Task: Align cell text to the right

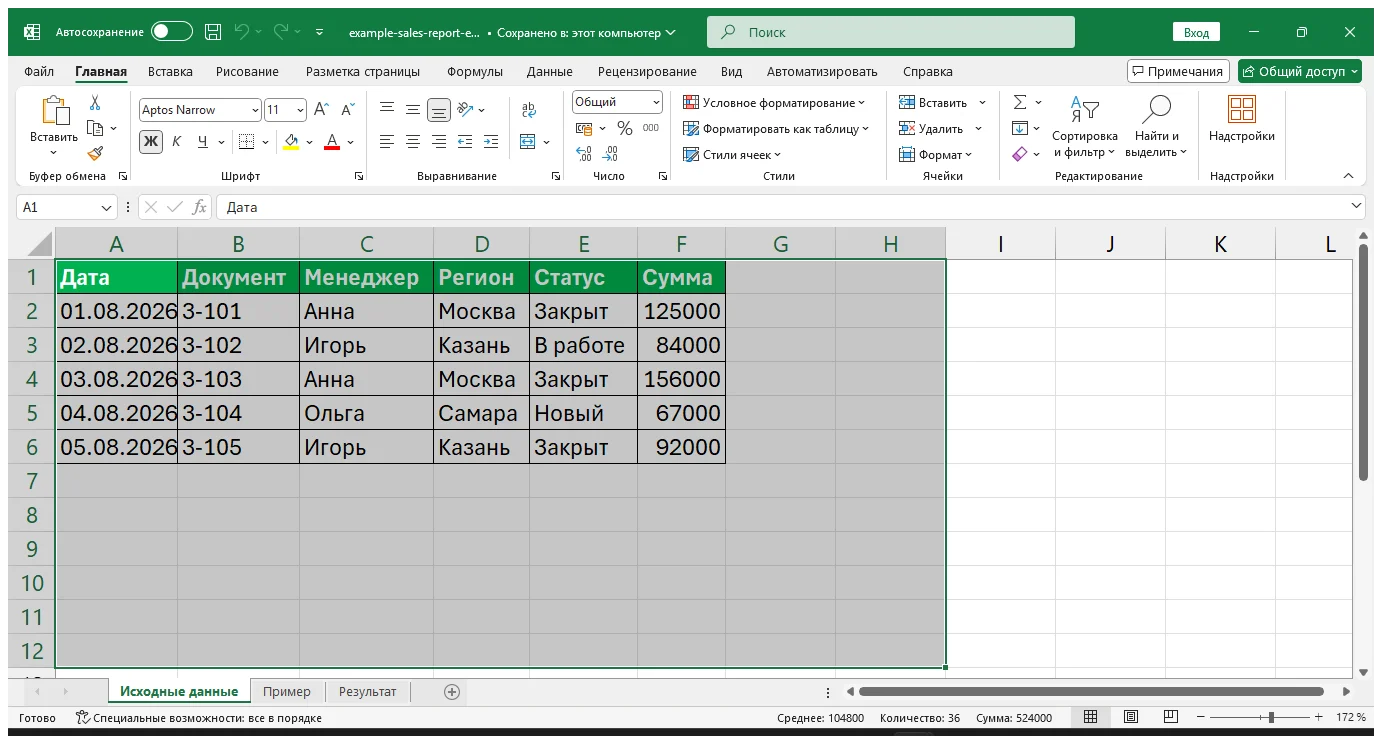Action: coord(438,142)
